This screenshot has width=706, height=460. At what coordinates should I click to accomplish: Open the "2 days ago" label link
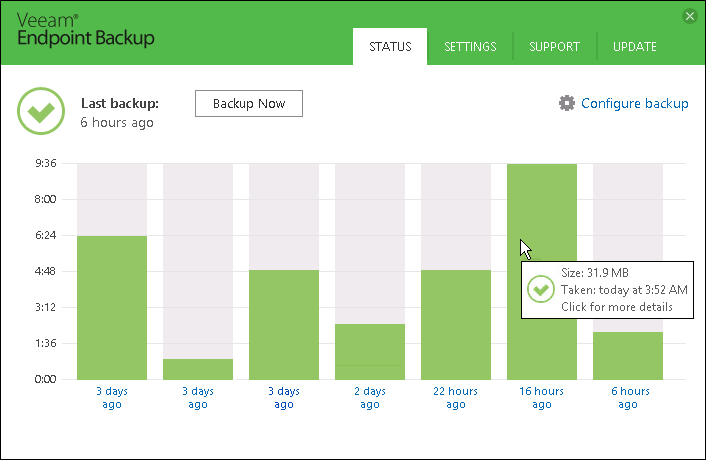pyautogui.click(x=369, y=397)
